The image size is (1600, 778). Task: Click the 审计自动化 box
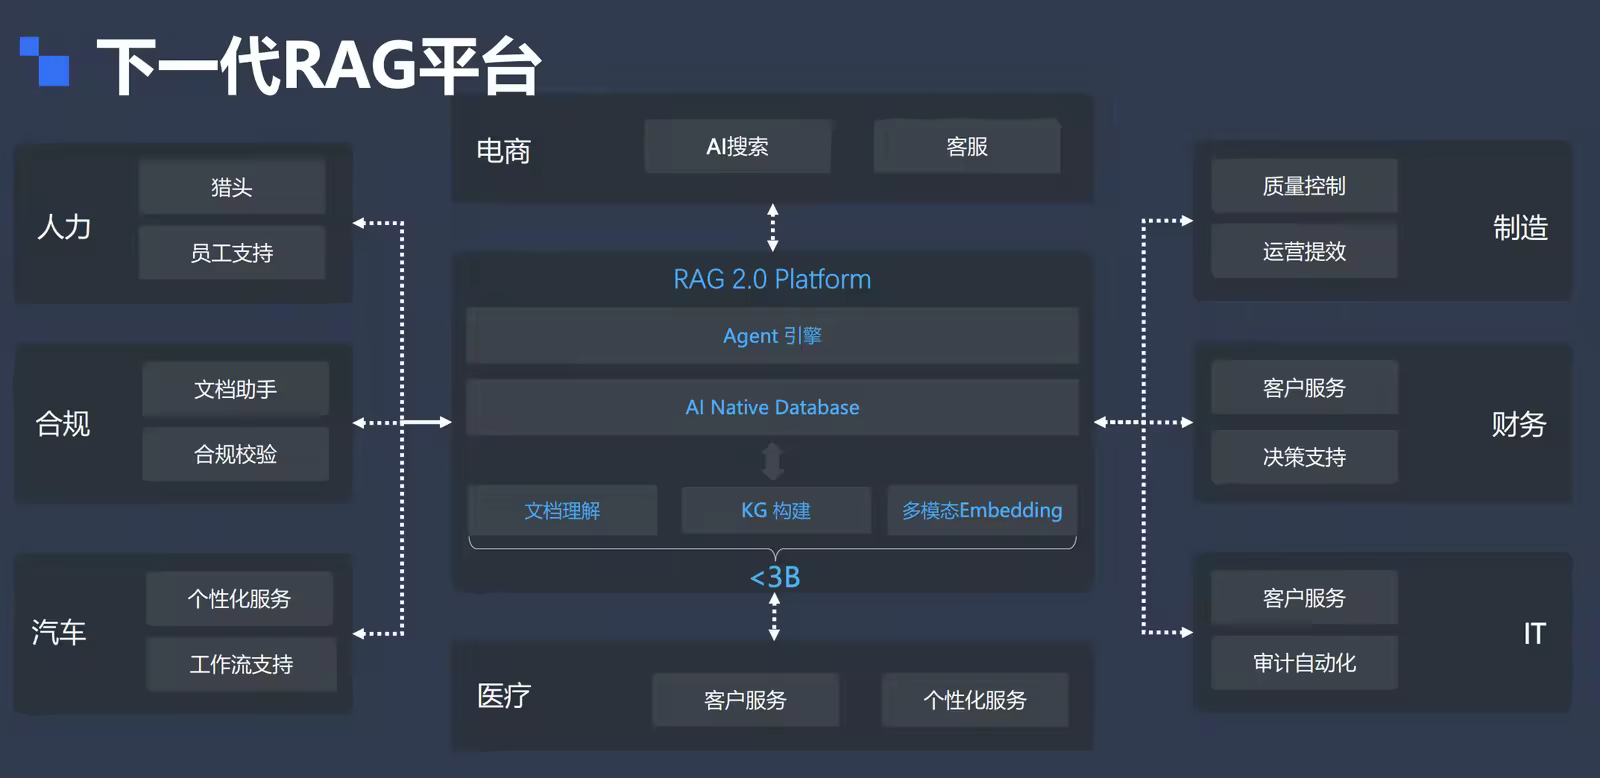1304,663
